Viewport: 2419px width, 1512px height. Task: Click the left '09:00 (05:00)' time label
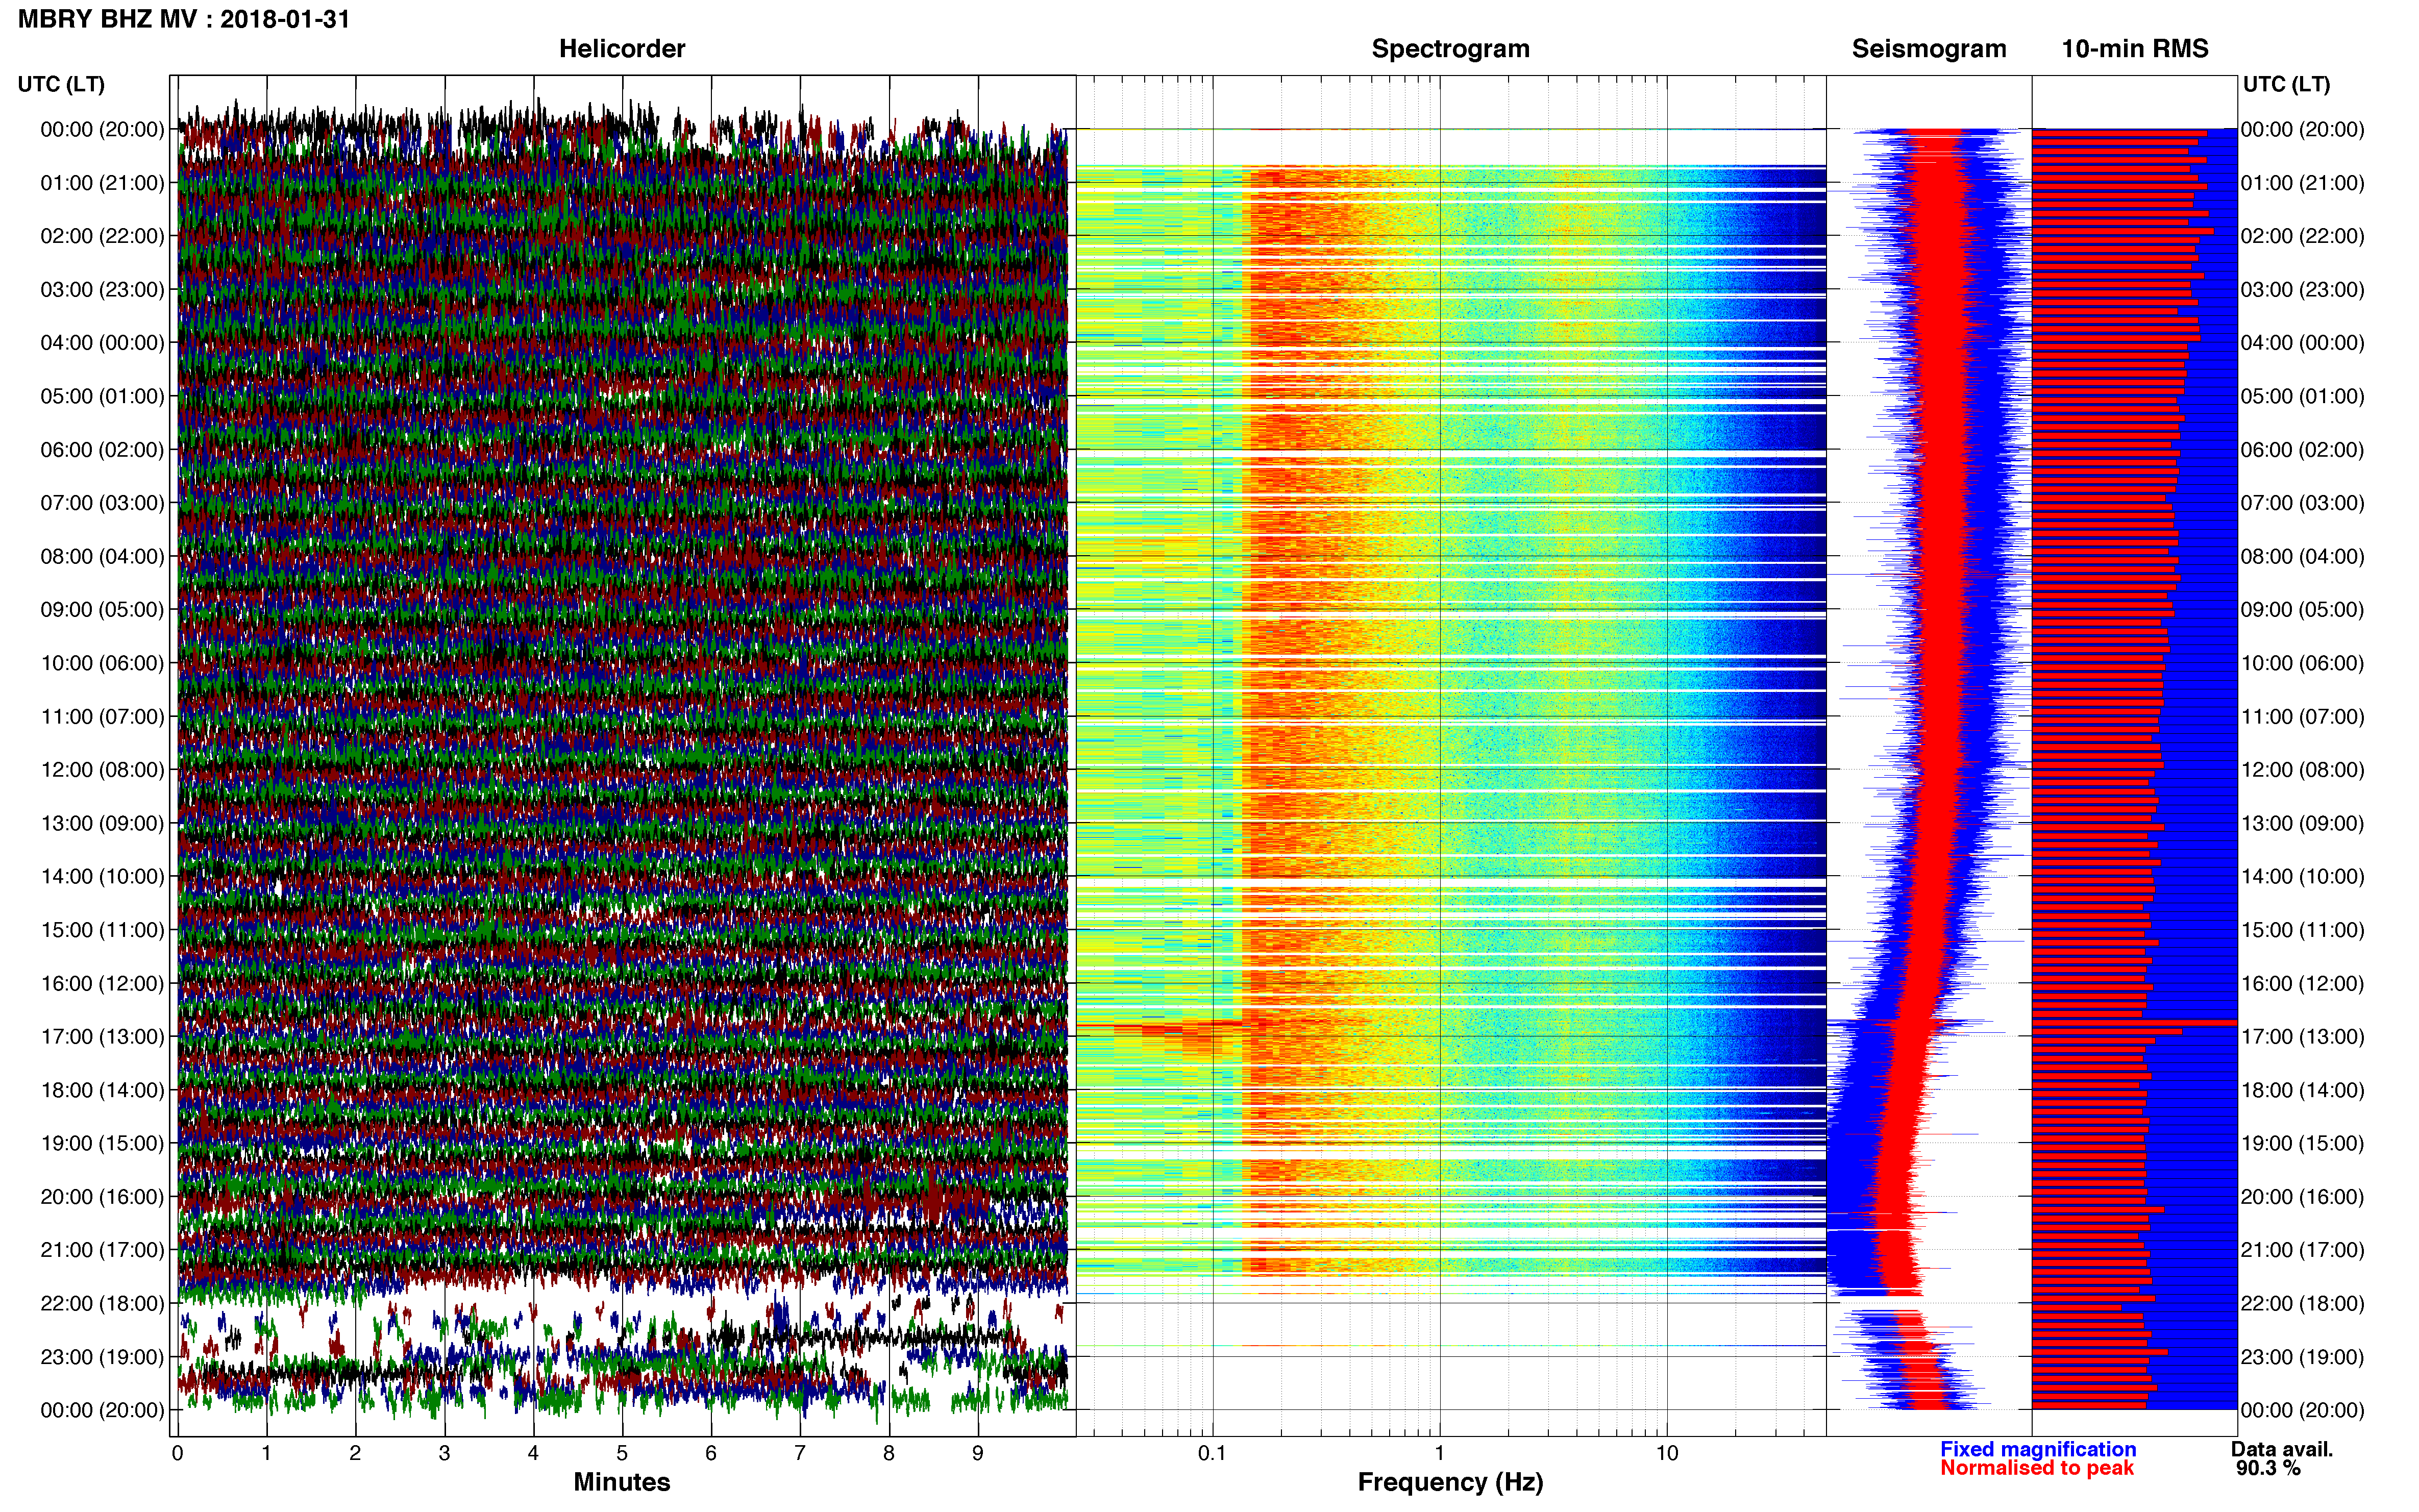[x=102, y=610]
